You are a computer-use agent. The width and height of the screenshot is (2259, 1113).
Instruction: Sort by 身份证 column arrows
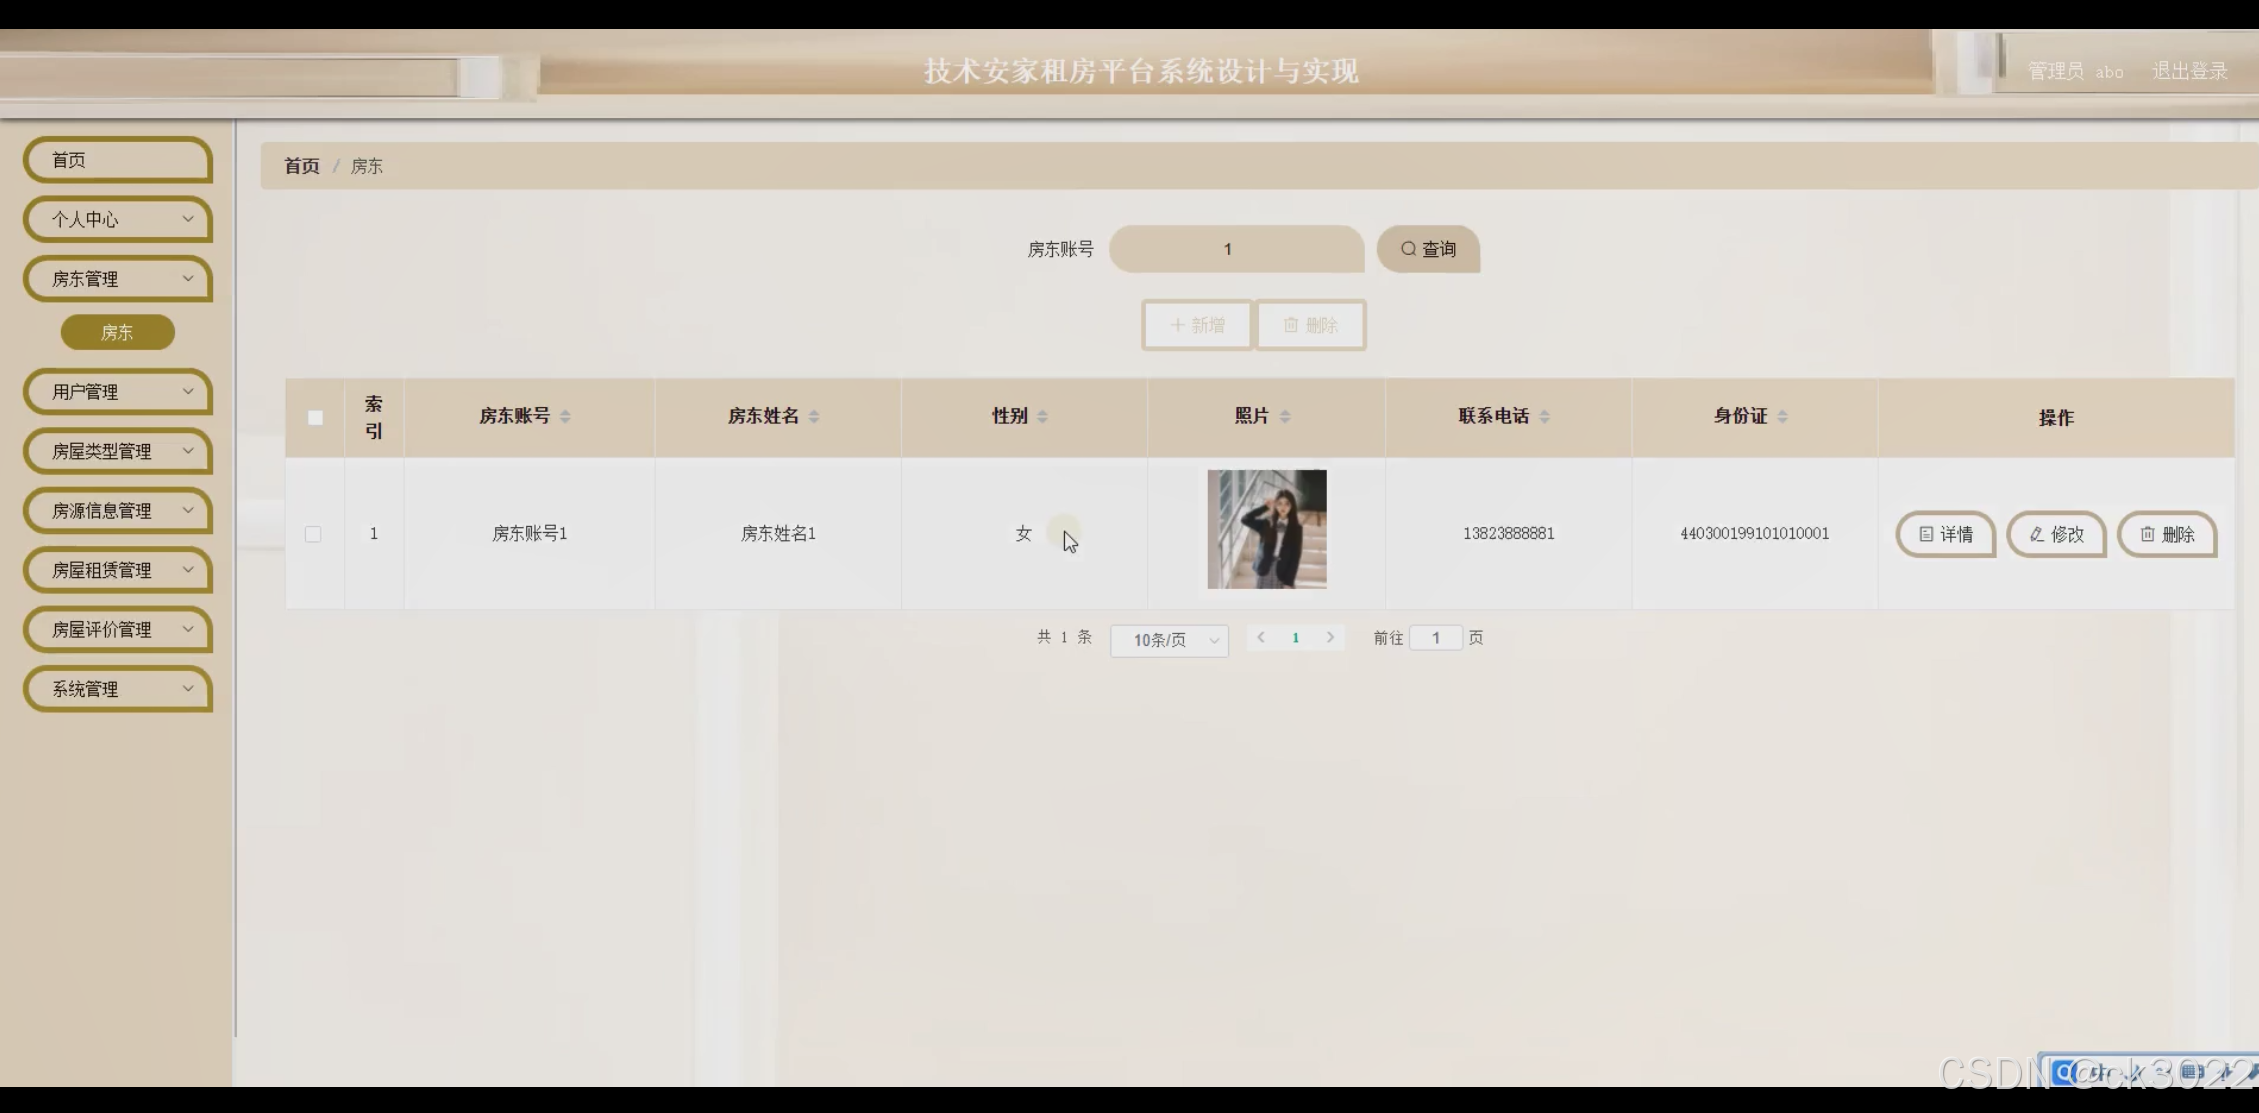point(1782,417)
